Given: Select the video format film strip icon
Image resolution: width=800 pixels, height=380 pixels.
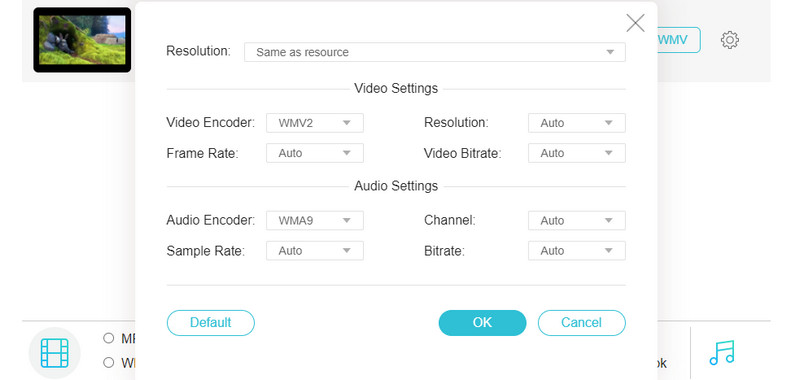Looking at the screenshot, I should click(x=55, y=353).
